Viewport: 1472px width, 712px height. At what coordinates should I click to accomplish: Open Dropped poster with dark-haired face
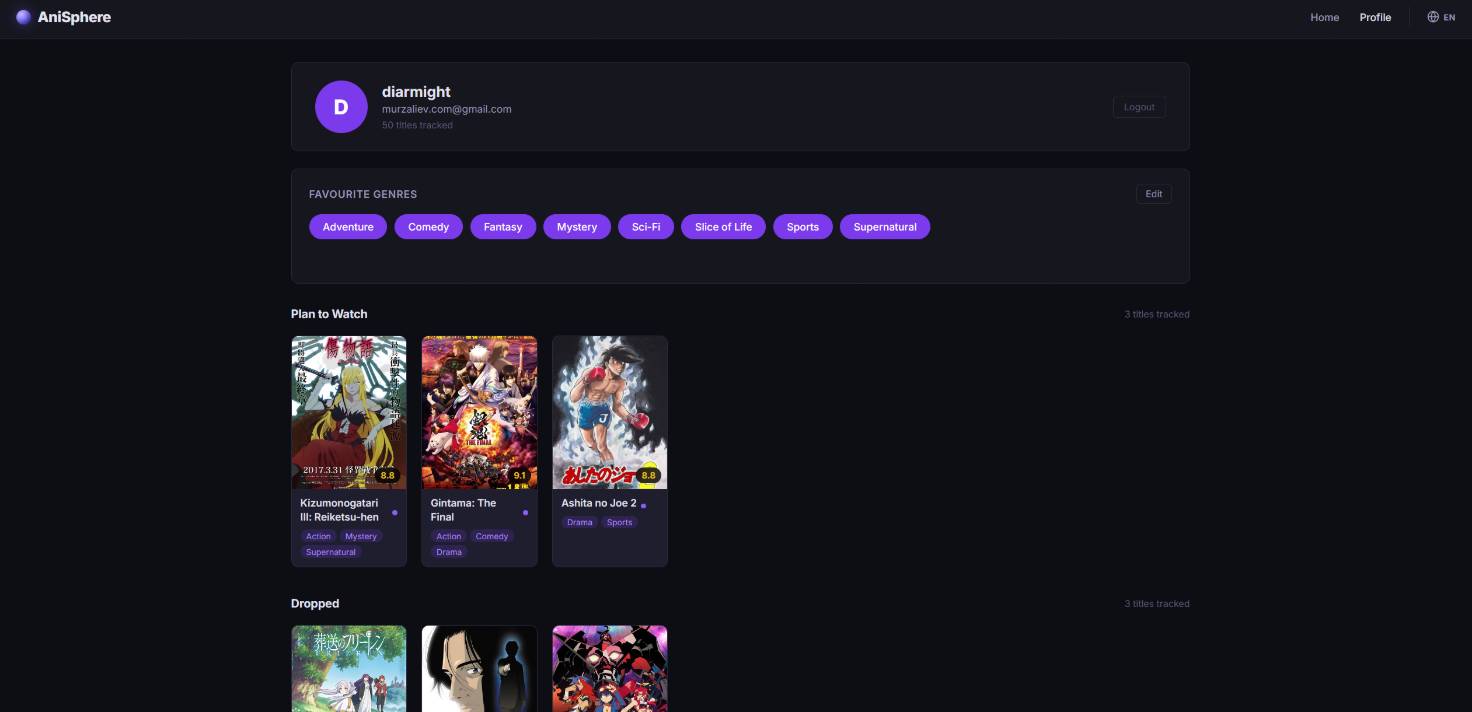coord(479,669)
